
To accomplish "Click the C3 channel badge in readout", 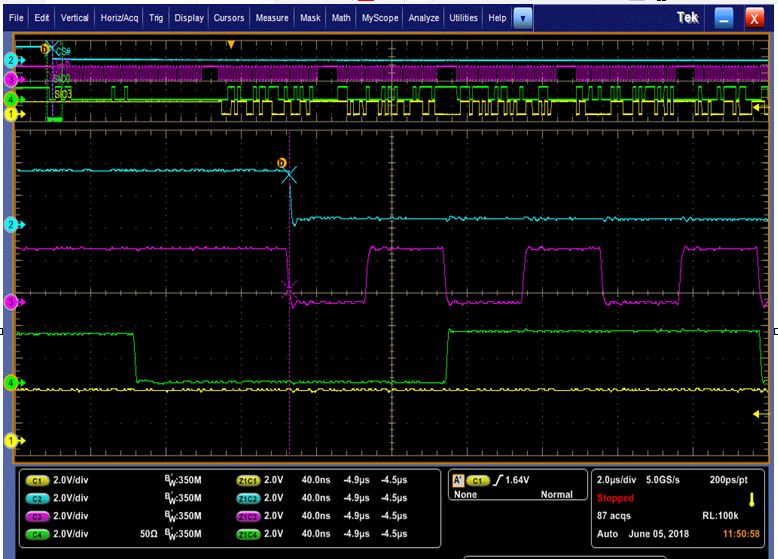I will point(37,516).
